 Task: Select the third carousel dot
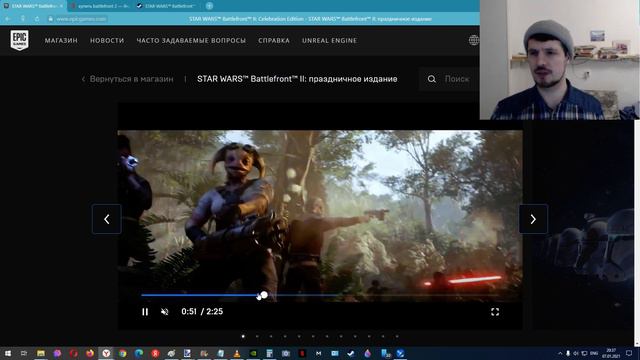271,336
